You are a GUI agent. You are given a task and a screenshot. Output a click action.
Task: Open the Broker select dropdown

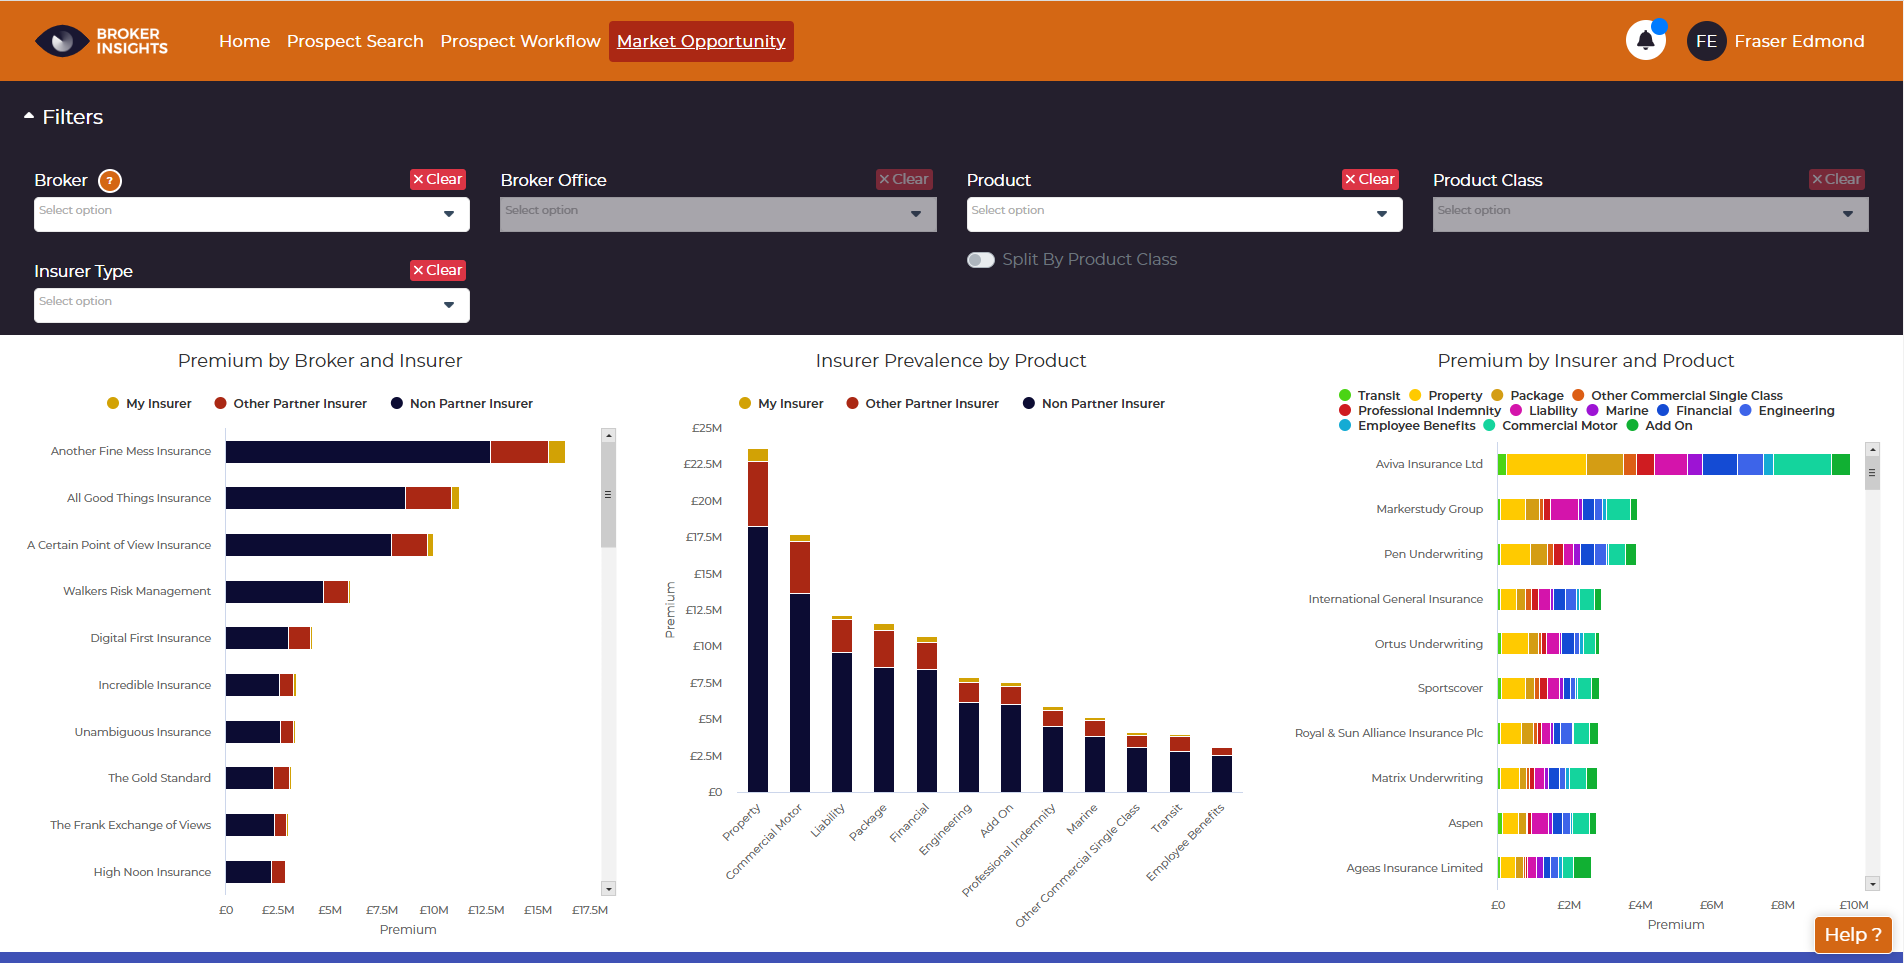point(252,214)
